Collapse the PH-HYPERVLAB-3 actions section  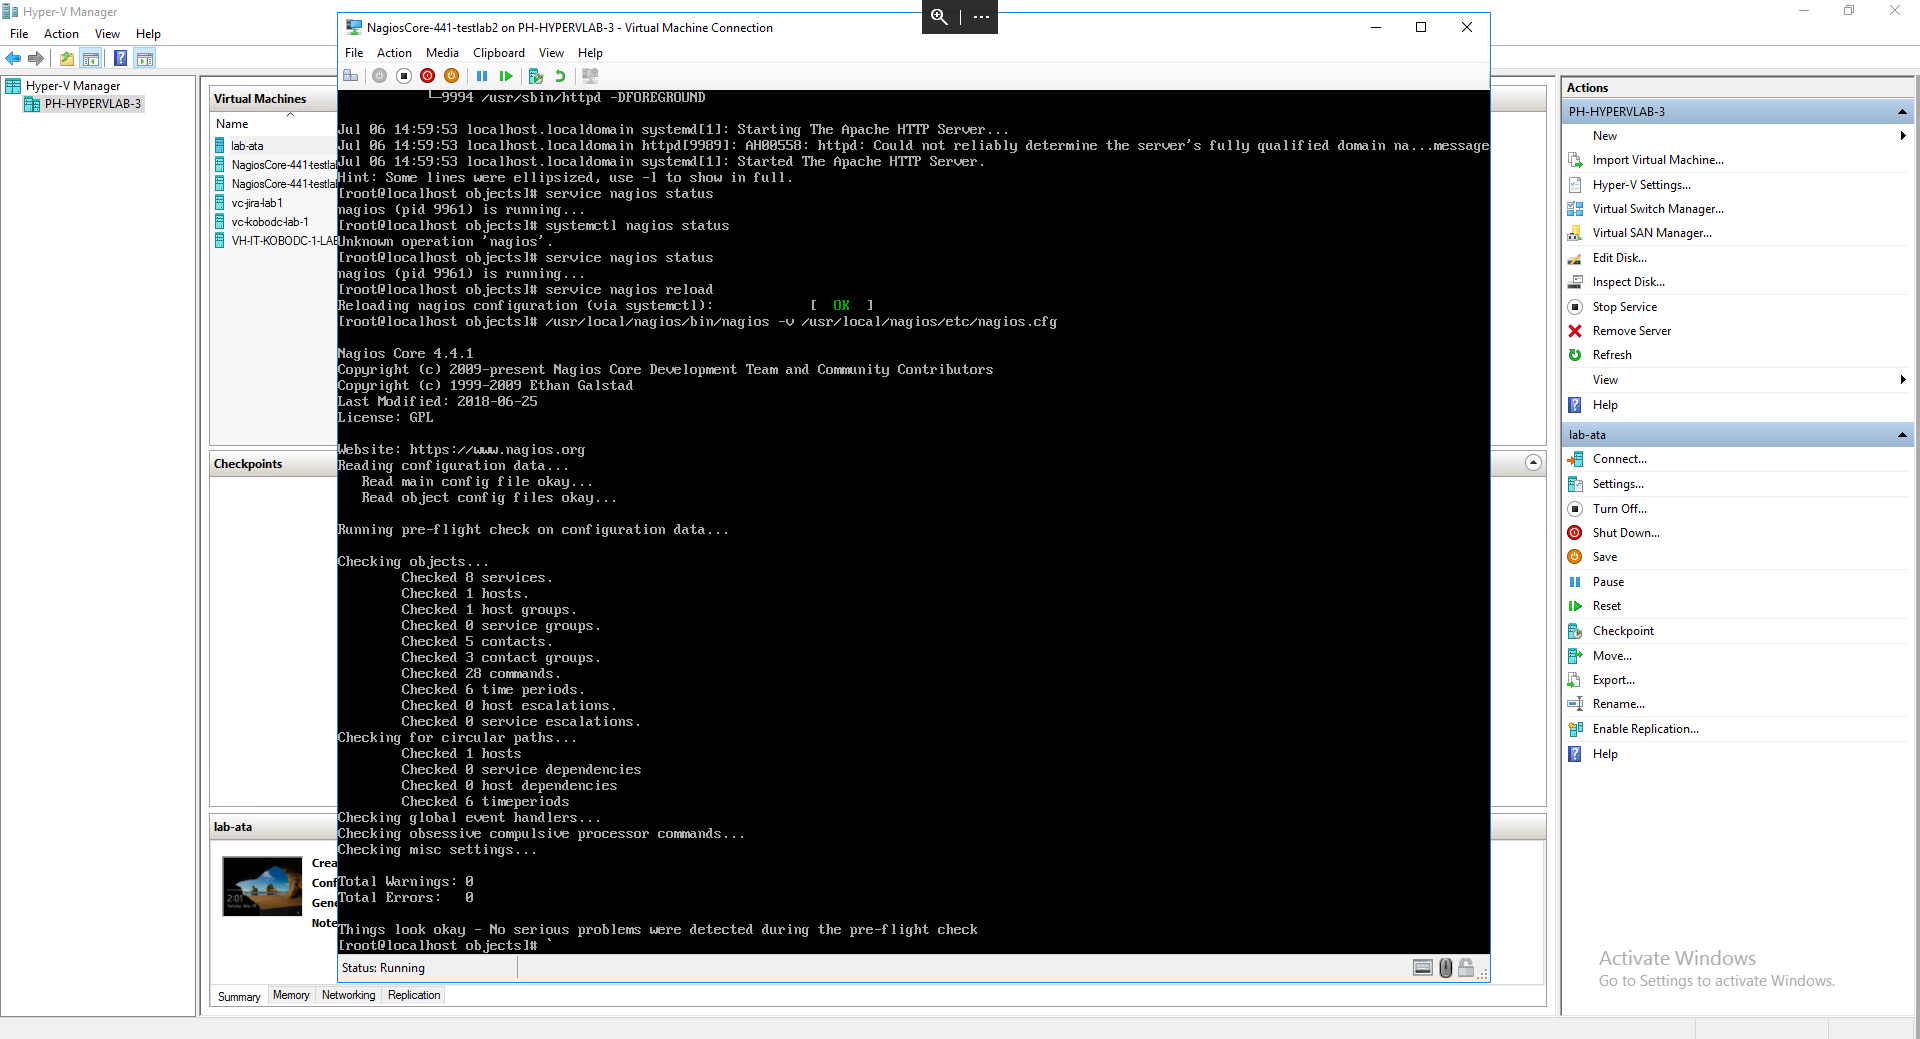point(1901,112)
